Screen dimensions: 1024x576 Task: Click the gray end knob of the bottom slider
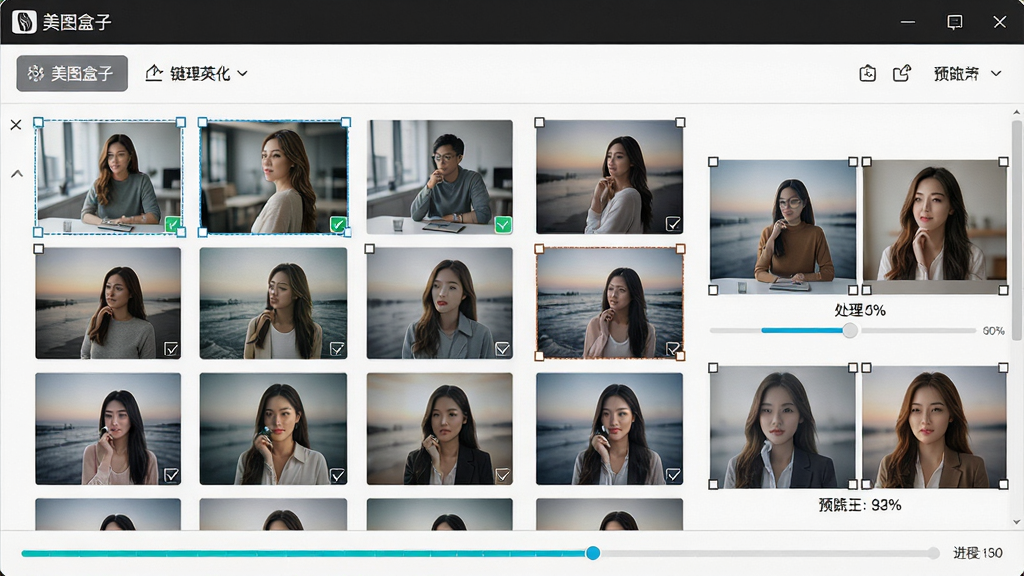pos(934,553)
